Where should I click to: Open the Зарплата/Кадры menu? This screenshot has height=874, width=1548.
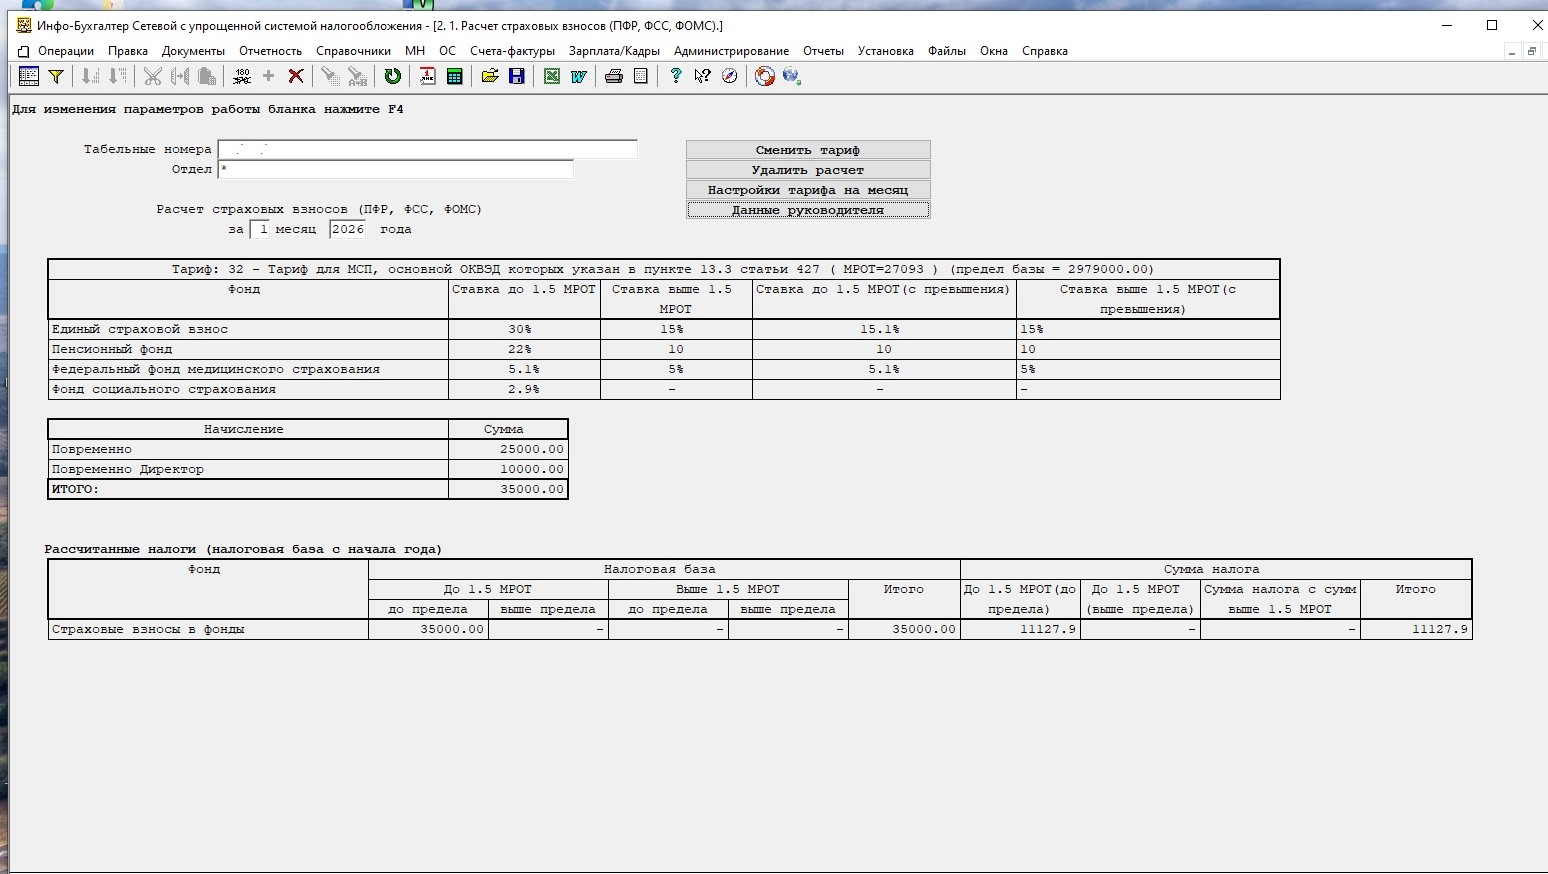pyautogui.click(x=614, y=51)
